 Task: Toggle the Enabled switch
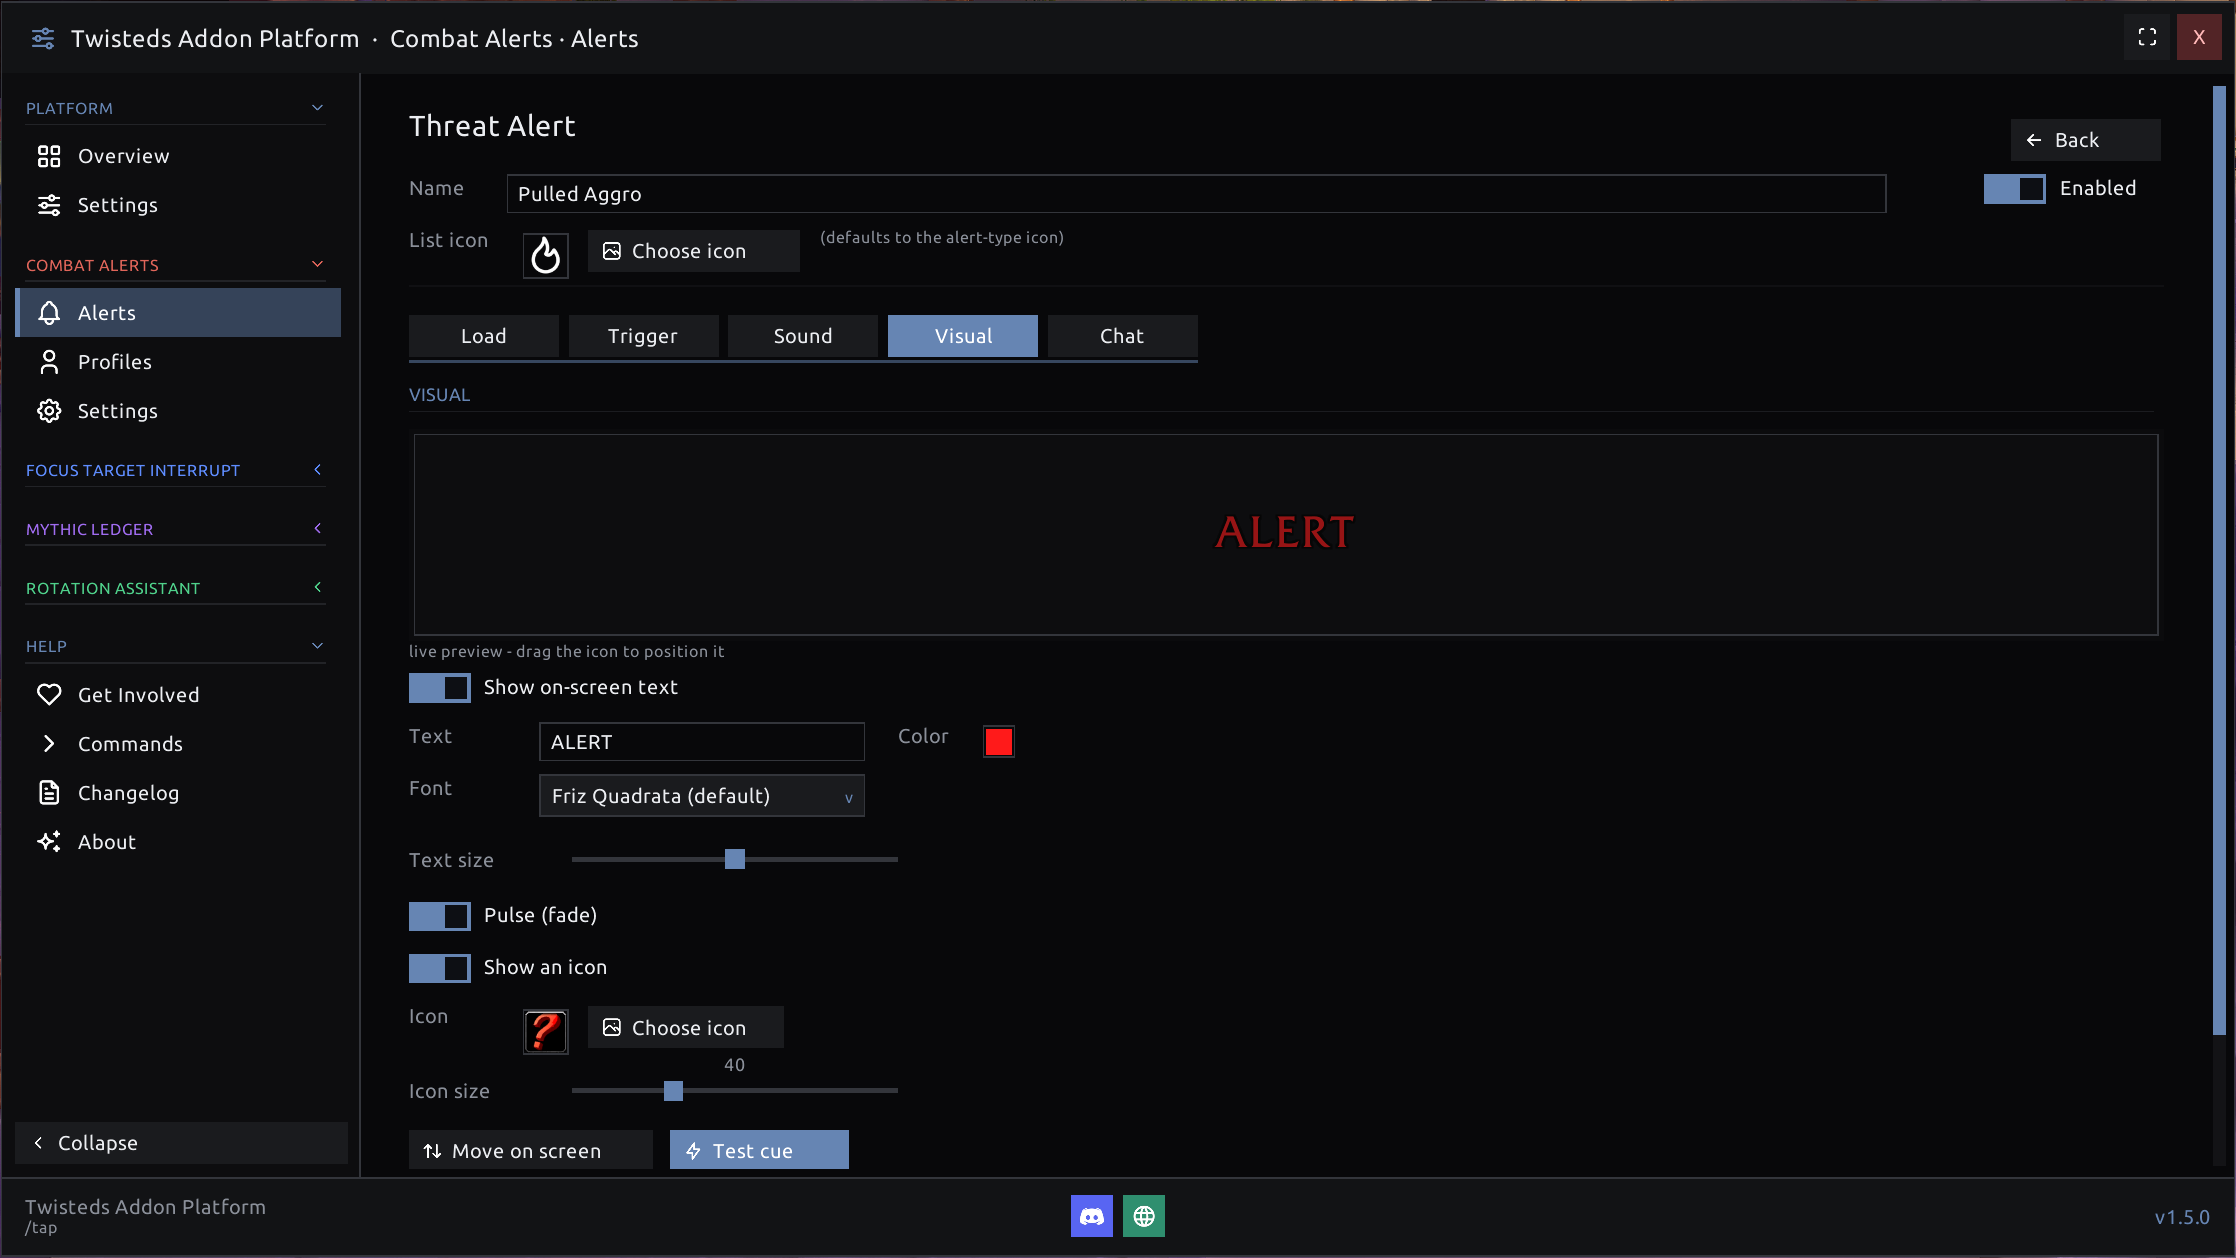[2014, 188]
